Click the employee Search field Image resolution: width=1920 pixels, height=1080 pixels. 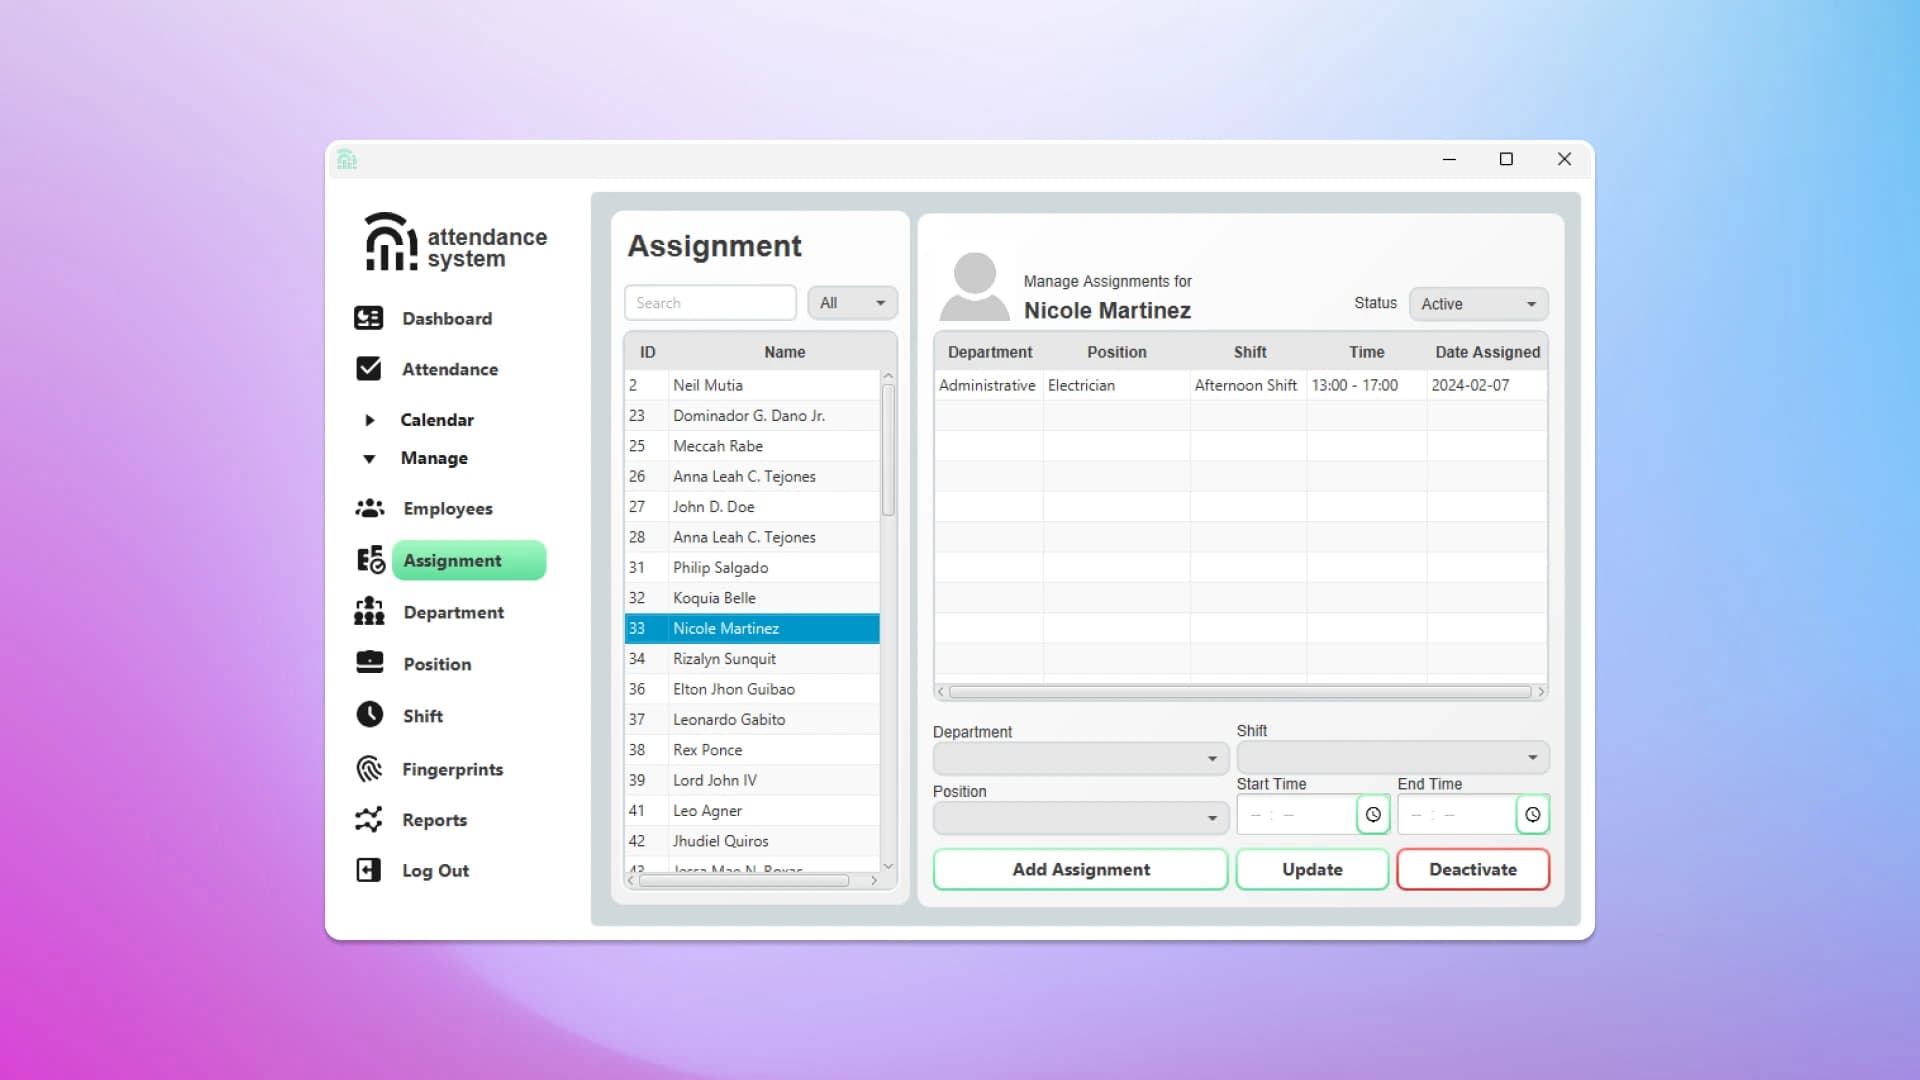[710, 303]
